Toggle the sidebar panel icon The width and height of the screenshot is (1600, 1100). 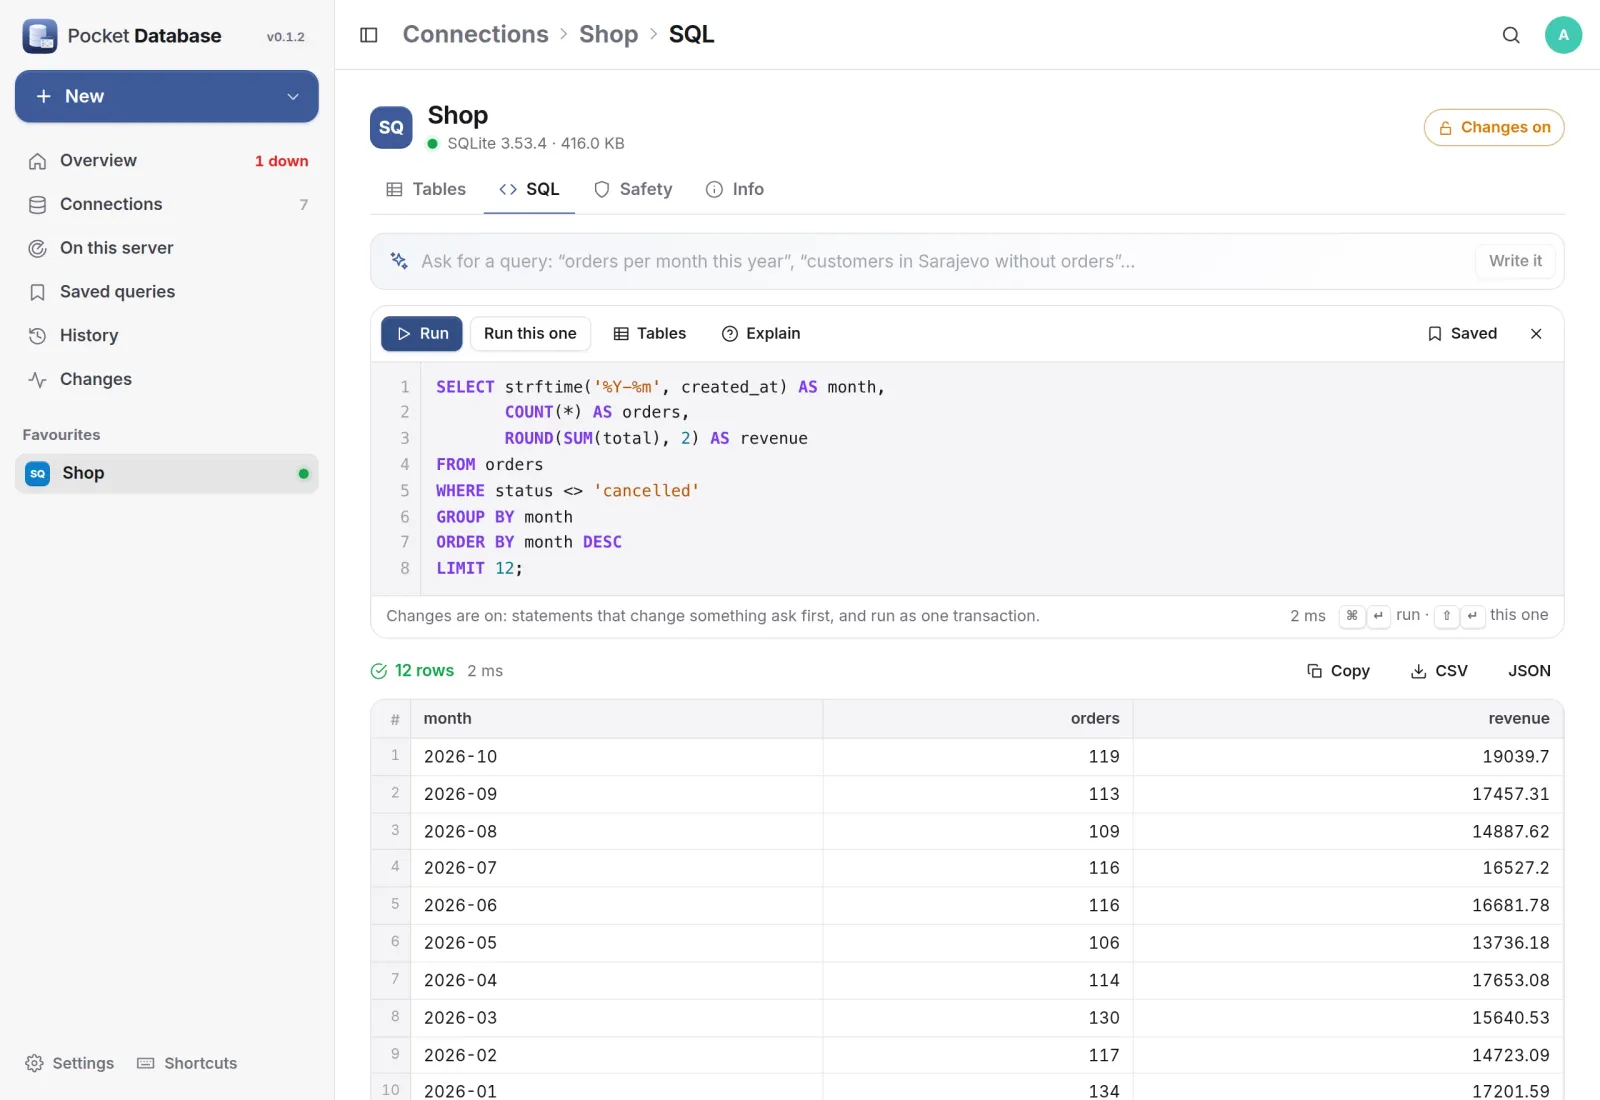coord(368,35)
